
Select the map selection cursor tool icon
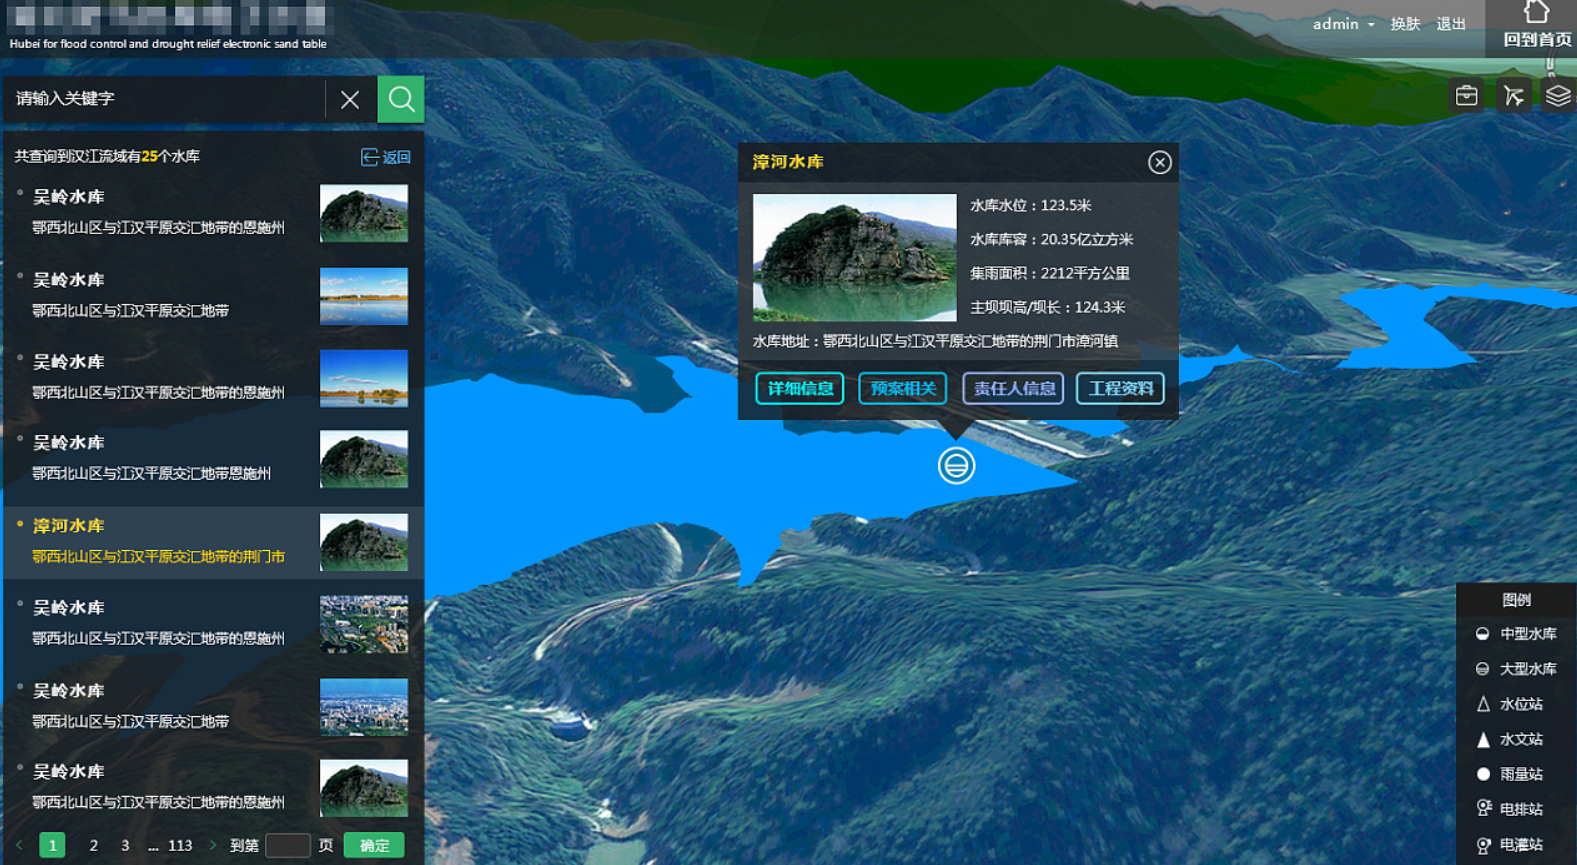click(1513, 96)
